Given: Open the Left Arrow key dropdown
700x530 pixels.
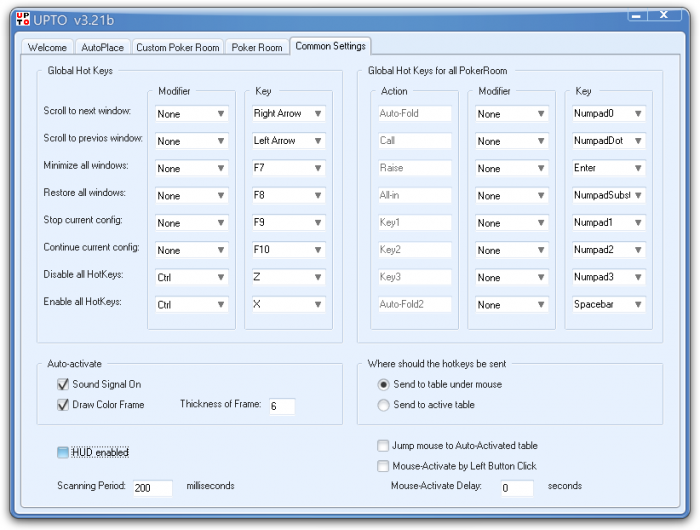Looking at the screenshot, I should coord(288,141).
